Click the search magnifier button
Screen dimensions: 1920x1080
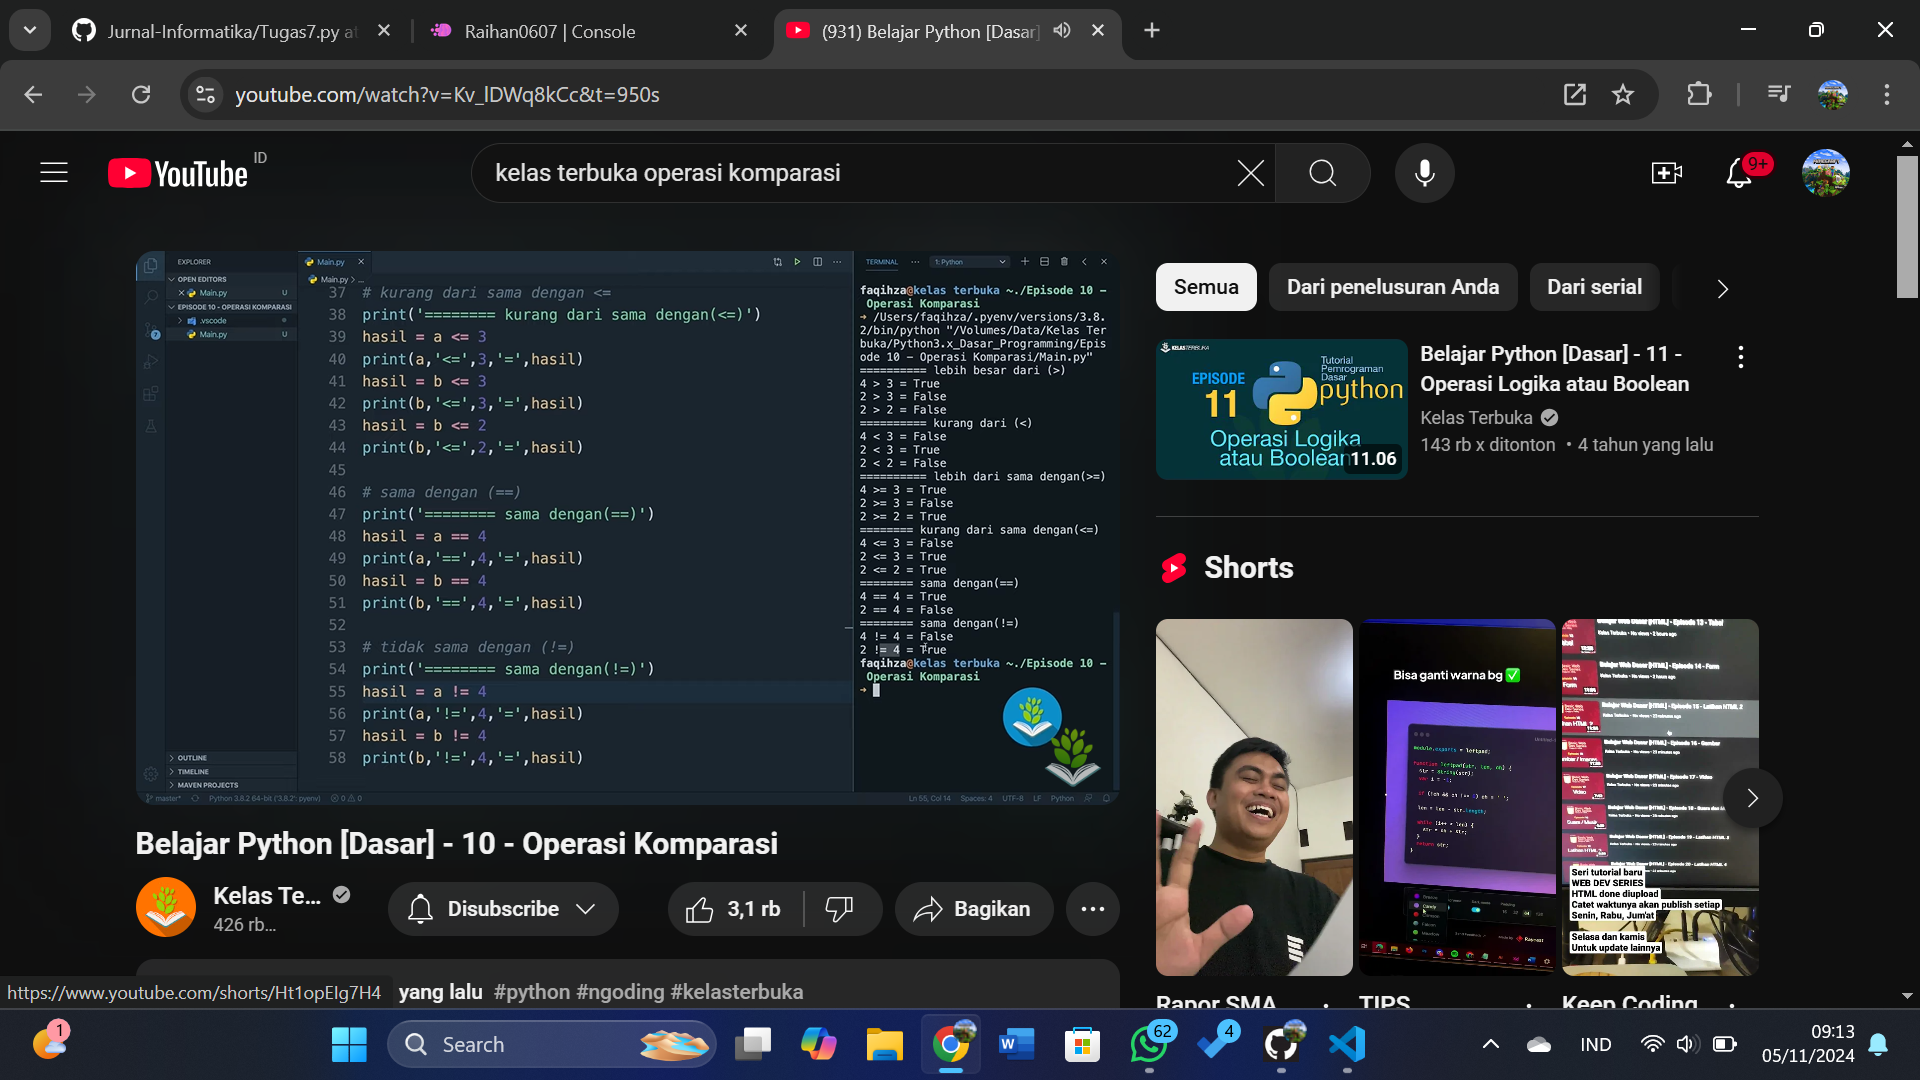tap(1322, 173)
